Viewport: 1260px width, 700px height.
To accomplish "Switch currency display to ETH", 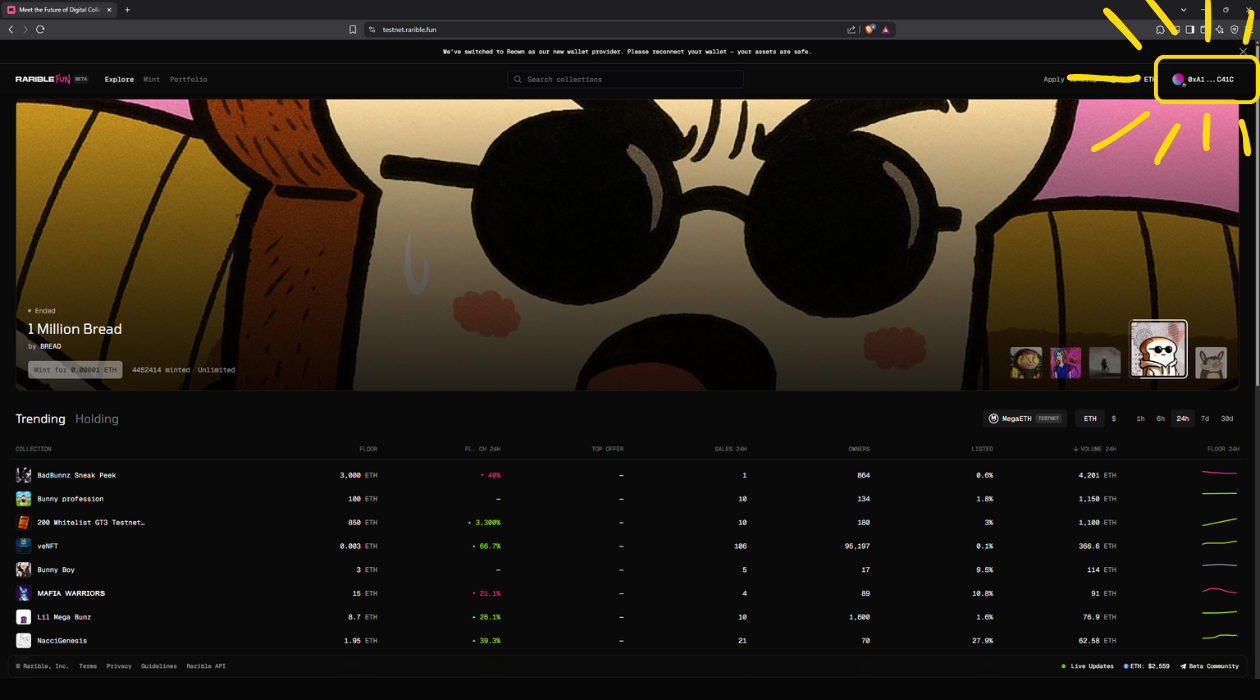I will tap(1090, 419).
